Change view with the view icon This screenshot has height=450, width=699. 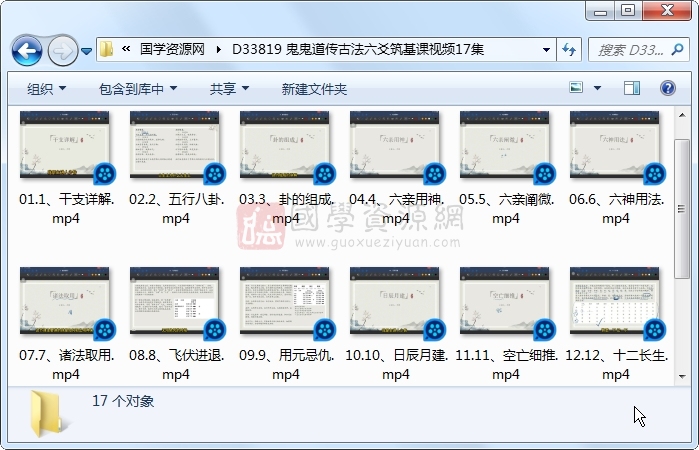click(x=576, y=87)
